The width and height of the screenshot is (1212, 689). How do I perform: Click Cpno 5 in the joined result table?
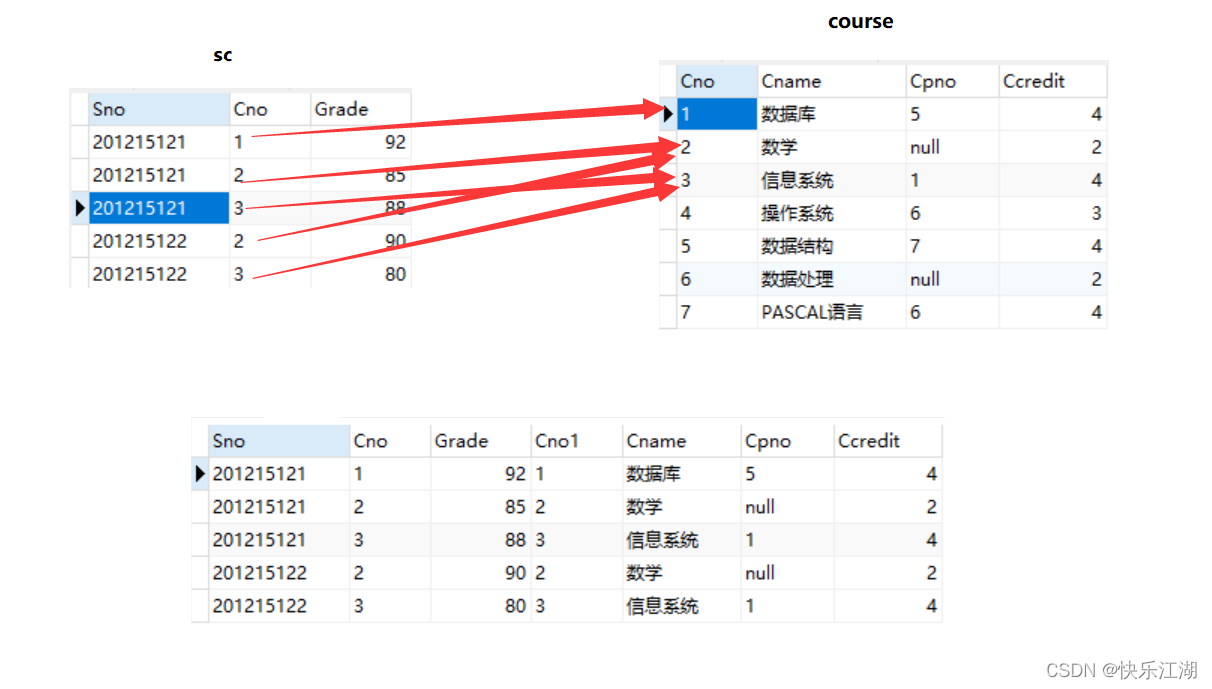(x=787, y=474)
